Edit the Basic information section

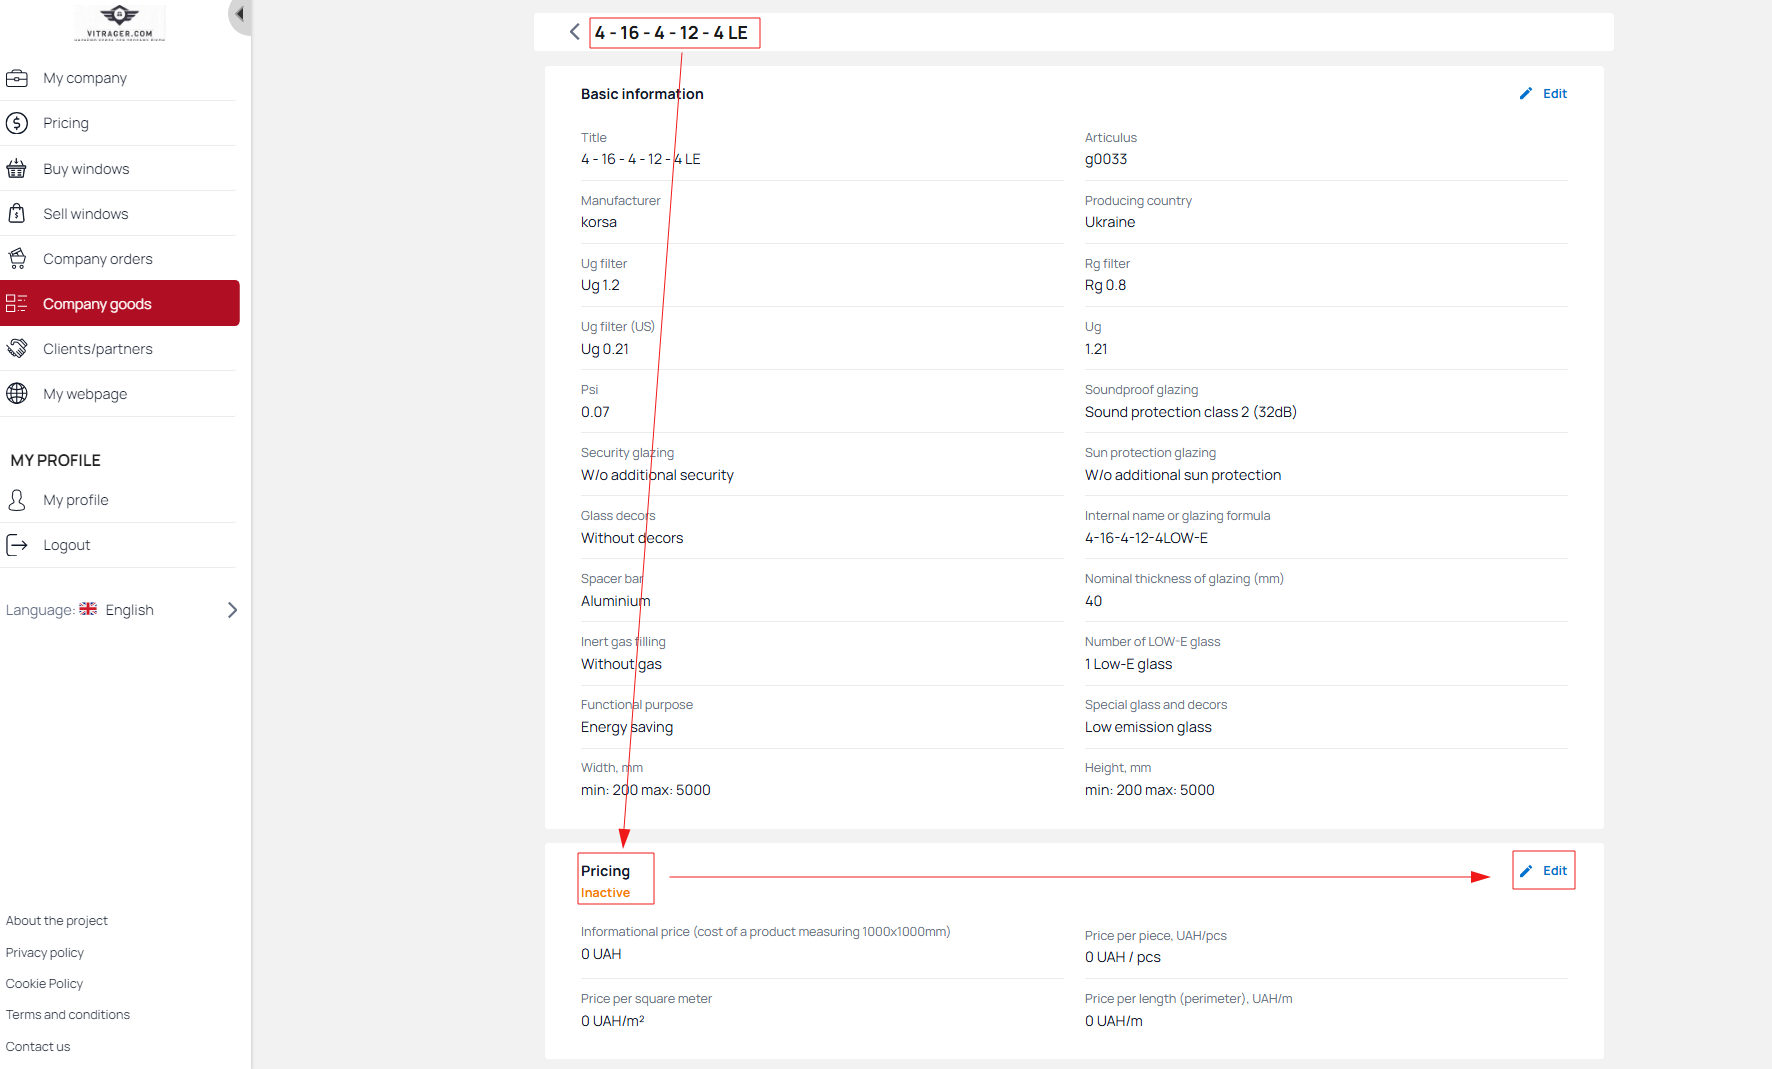coord(1543,94)
